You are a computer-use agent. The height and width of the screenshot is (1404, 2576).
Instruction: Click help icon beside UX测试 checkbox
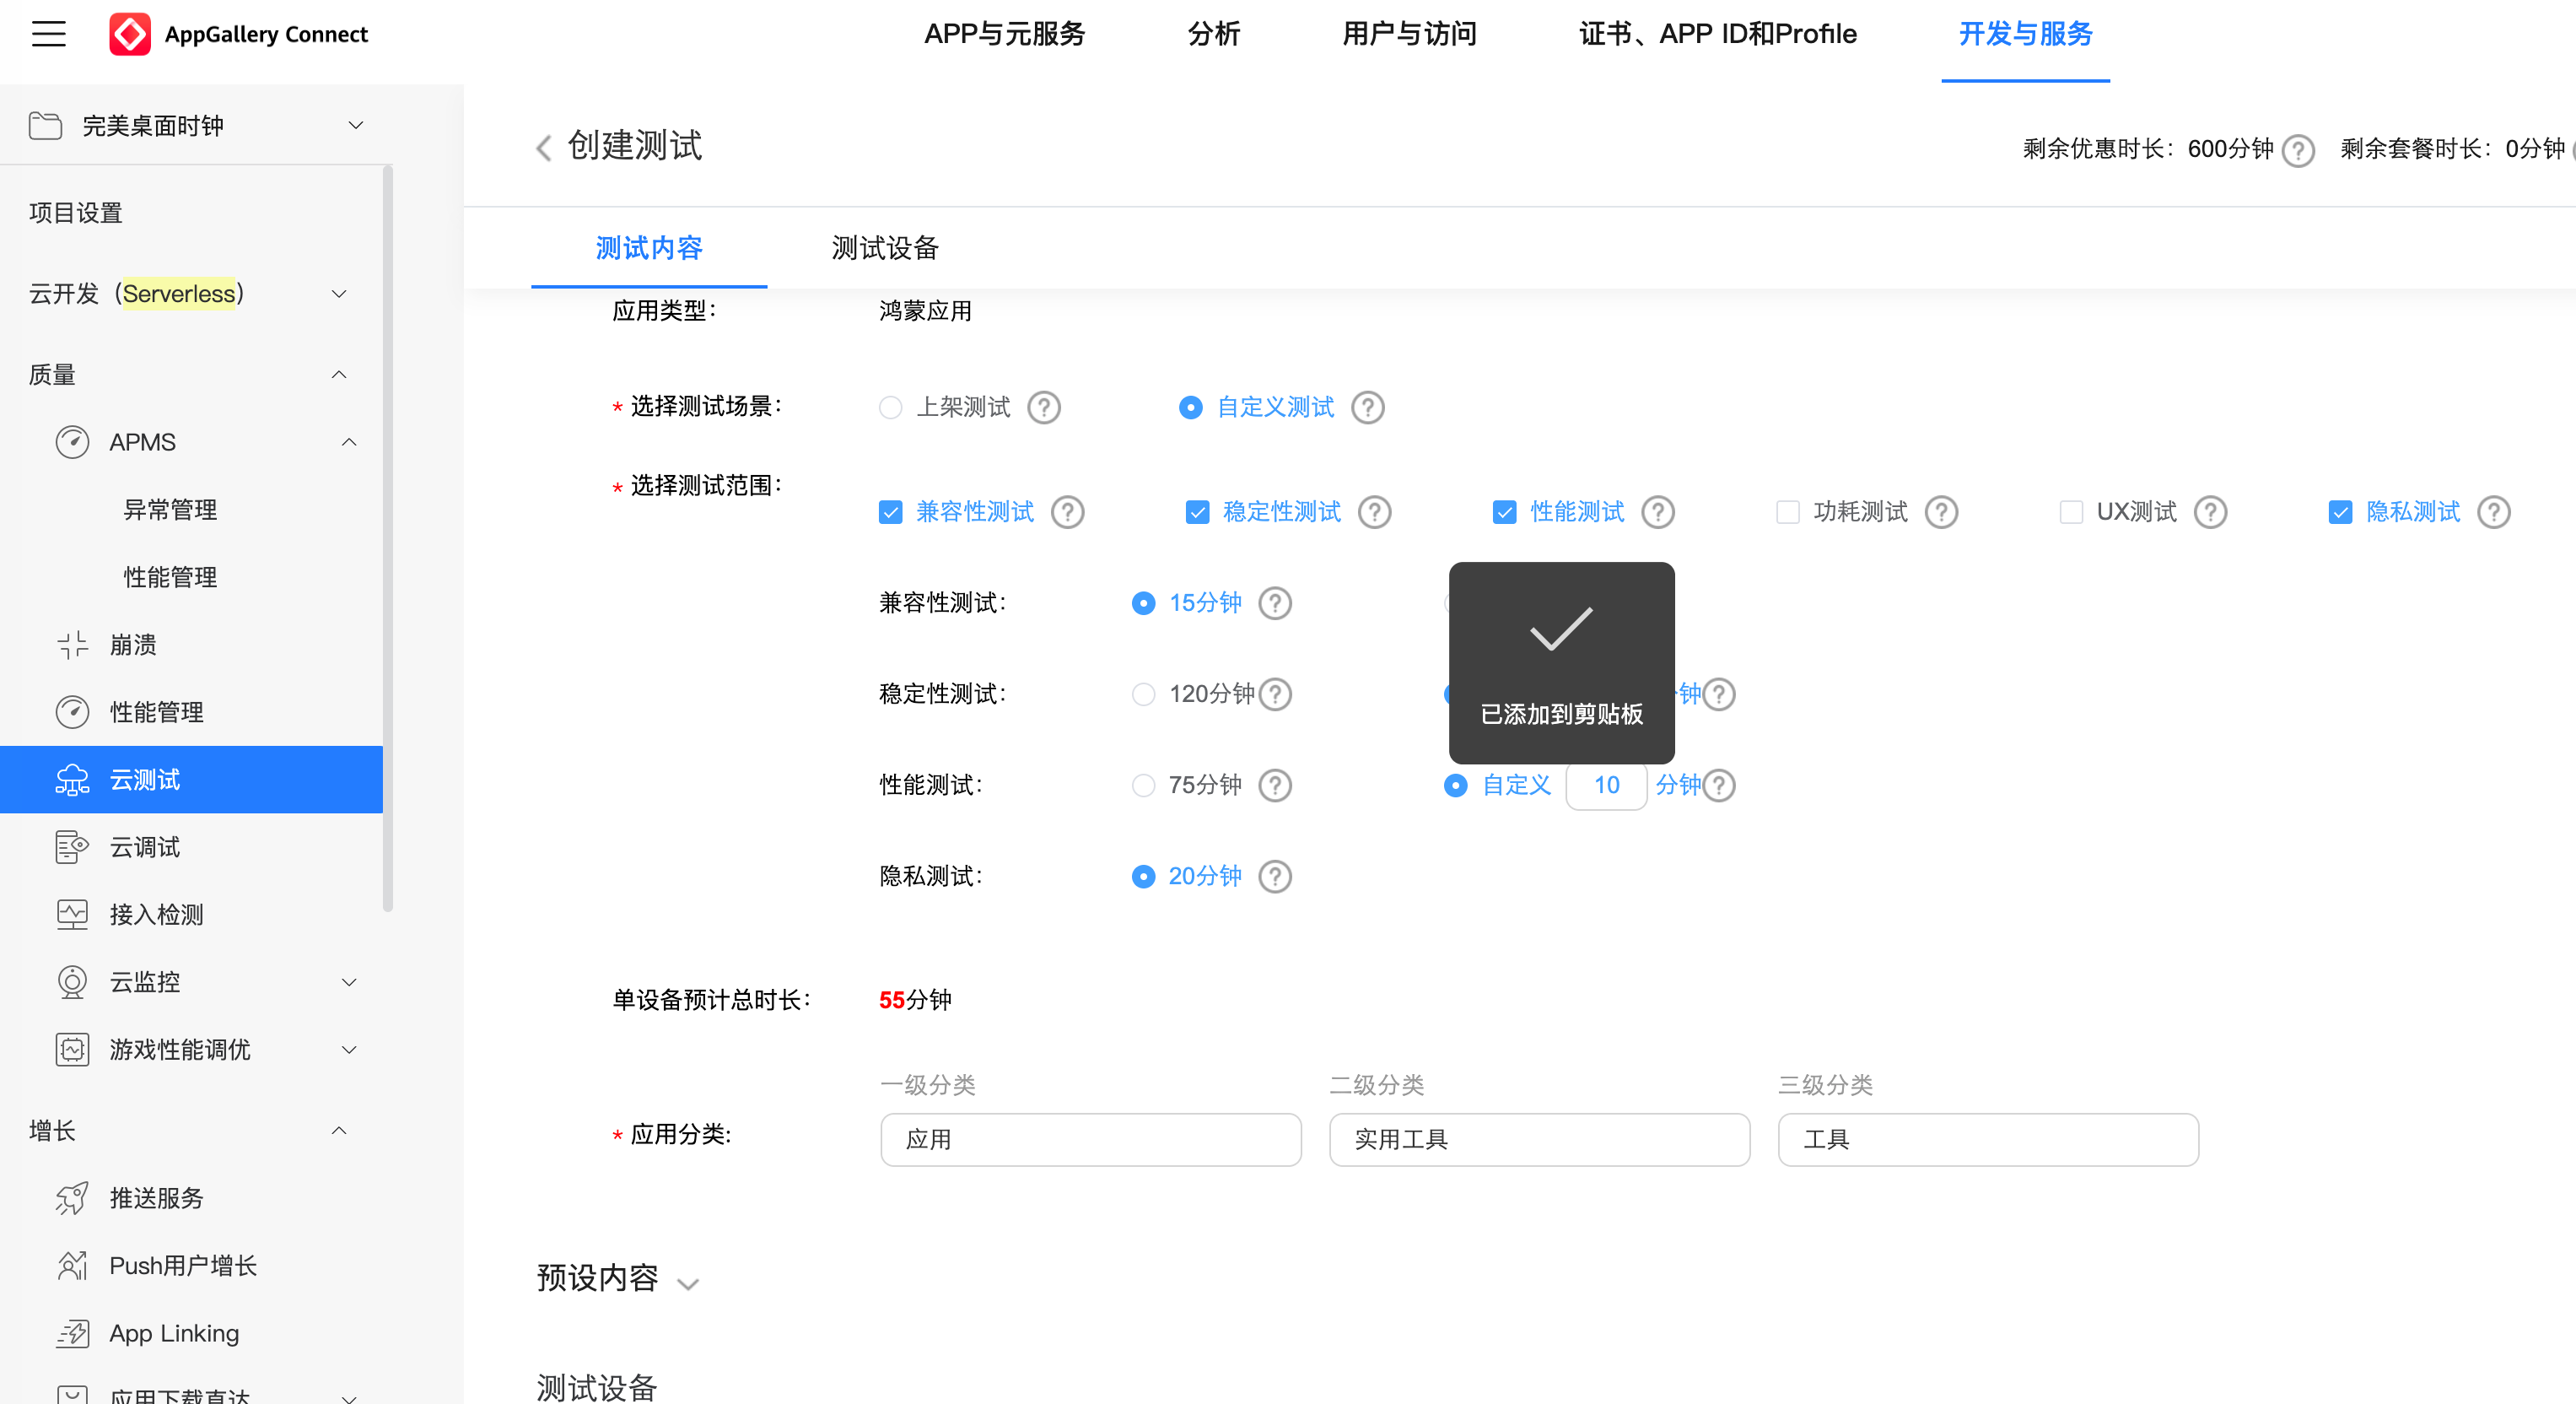[x=2210, y=512]
